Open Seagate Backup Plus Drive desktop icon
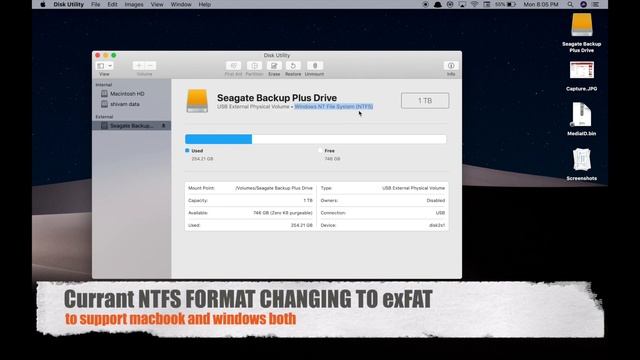 click(x=582, y=26)
